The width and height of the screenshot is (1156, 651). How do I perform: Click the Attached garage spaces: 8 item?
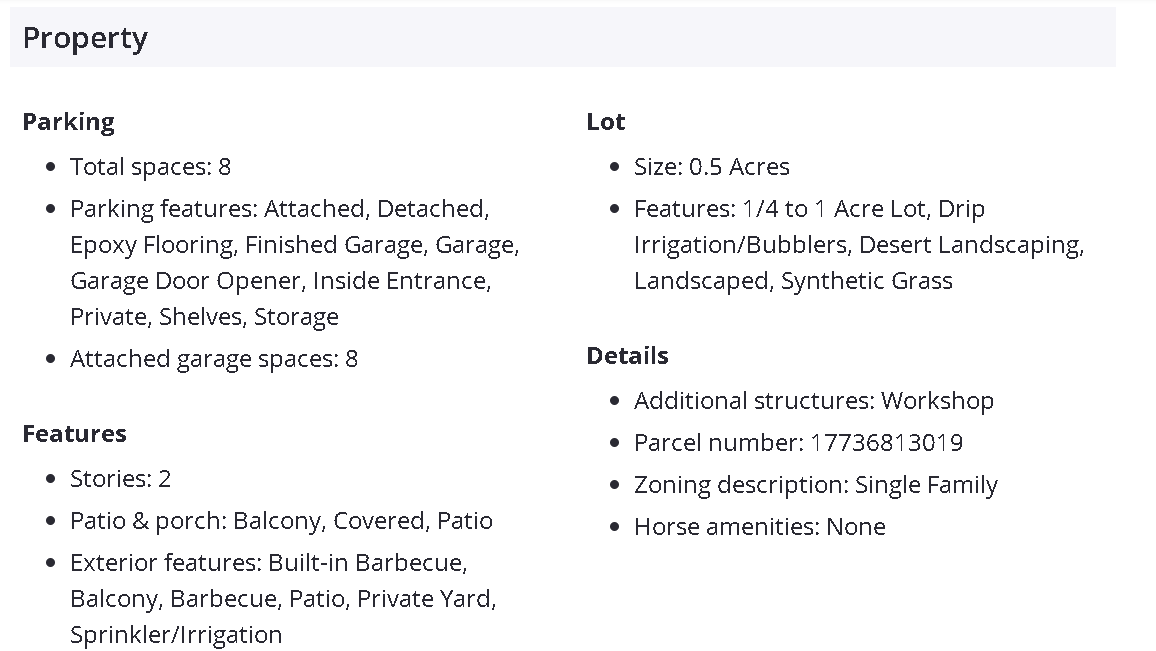(213, 359)
